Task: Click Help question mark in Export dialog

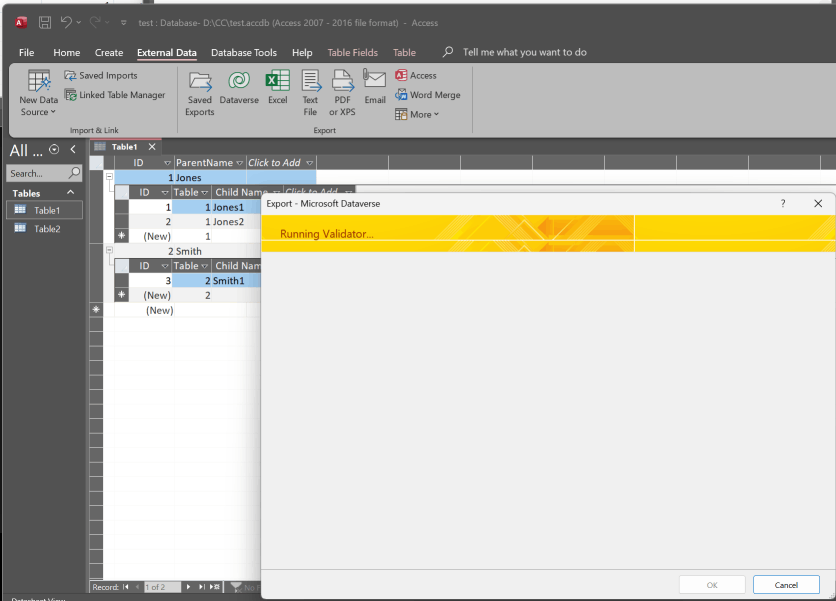Action: pyautogui.click(x=783, y=203)
